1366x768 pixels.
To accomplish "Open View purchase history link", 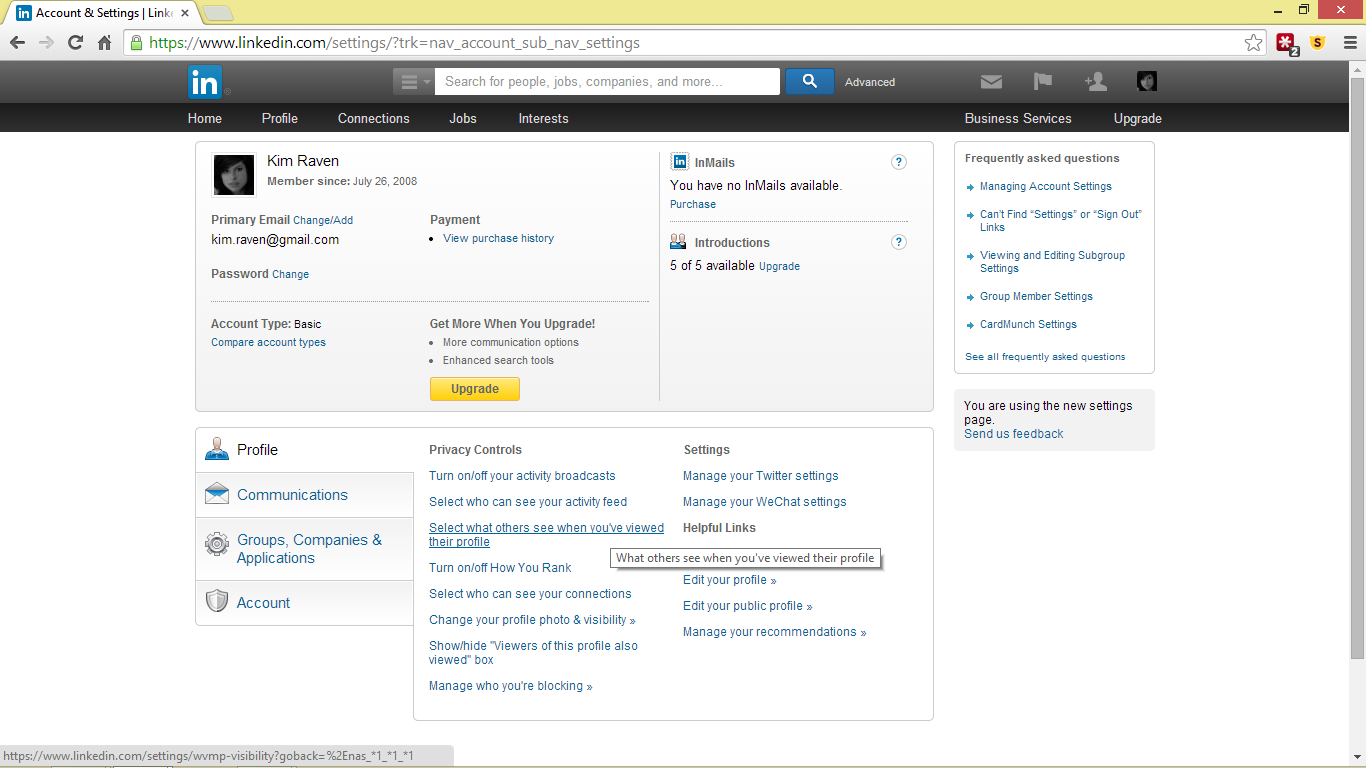I will (498, 238).
